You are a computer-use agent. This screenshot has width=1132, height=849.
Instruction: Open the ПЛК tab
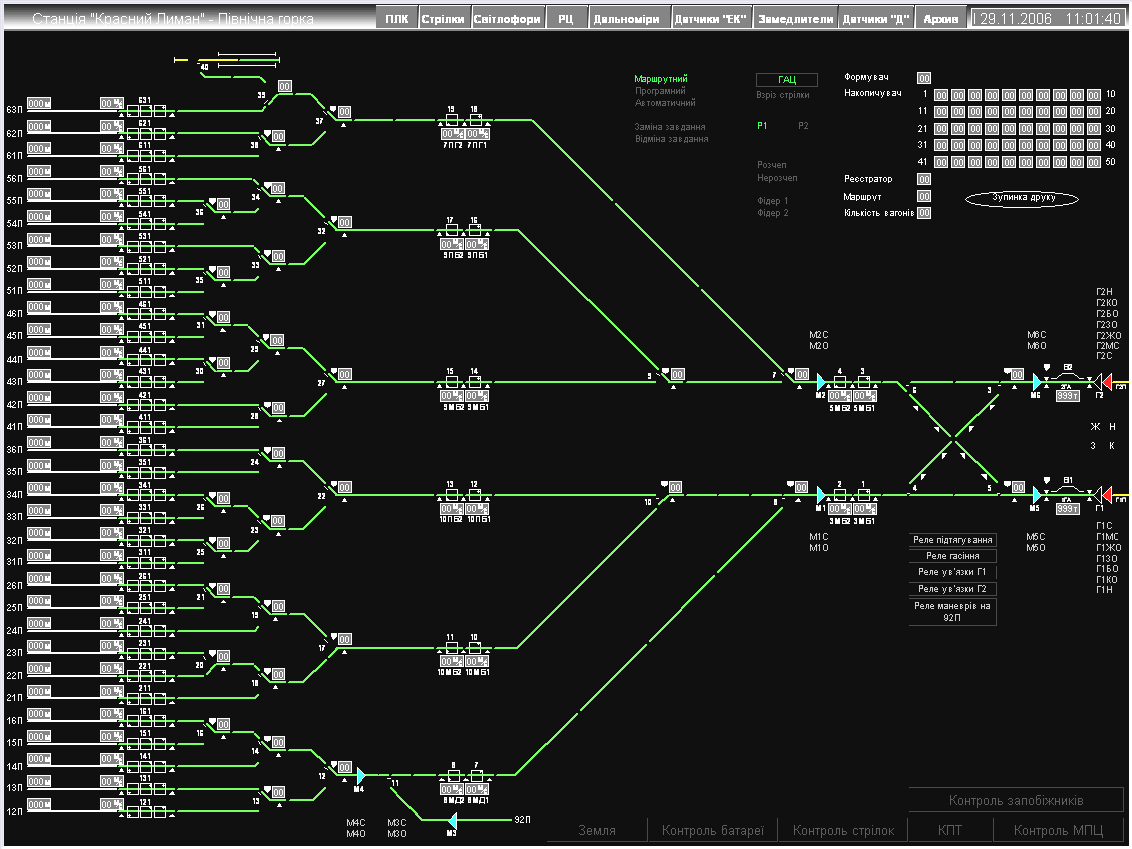pyautogui.click(x=396, y=19)
